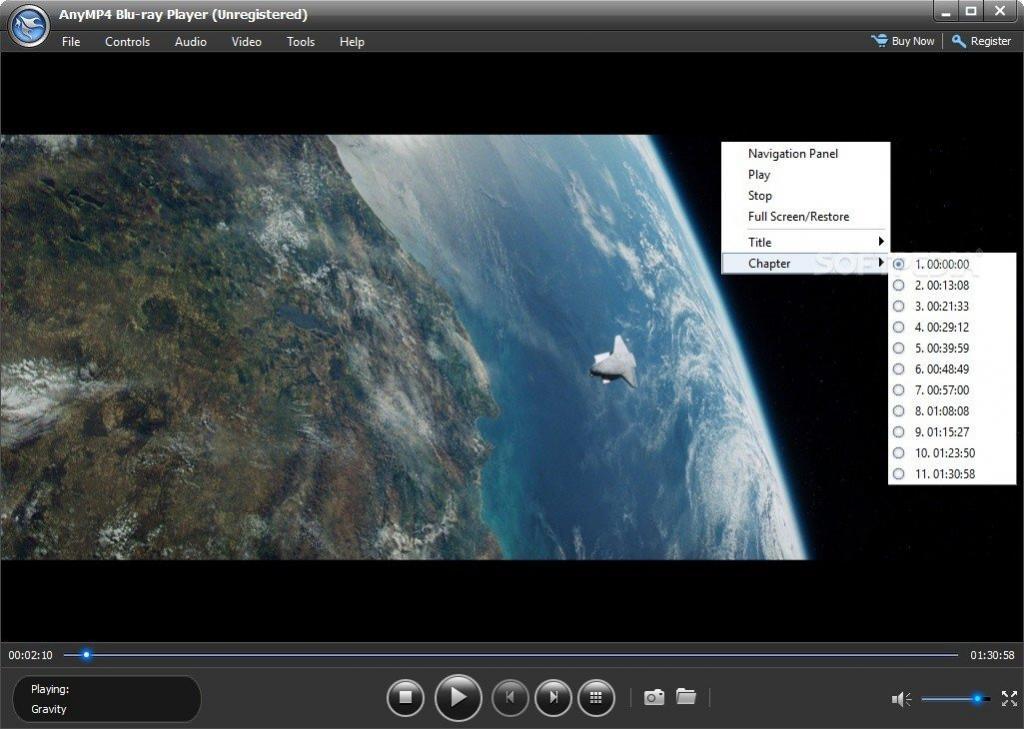1024x729 pixels.
Task: Open the menu grid icon
Action: click(596, 698)
